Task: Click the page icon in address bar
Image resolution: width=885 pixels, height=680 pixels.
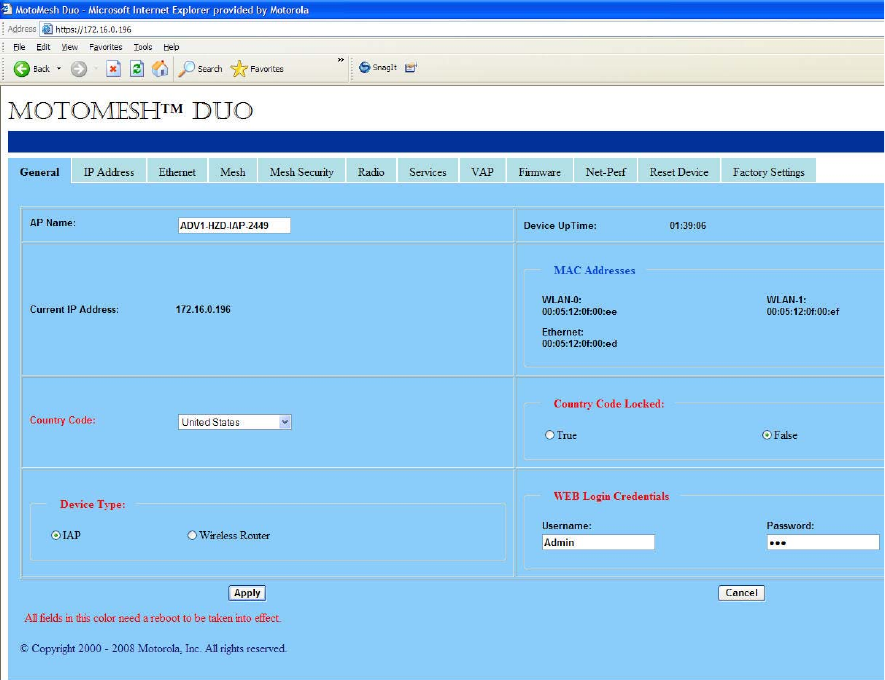Action: tap(47, 29)
